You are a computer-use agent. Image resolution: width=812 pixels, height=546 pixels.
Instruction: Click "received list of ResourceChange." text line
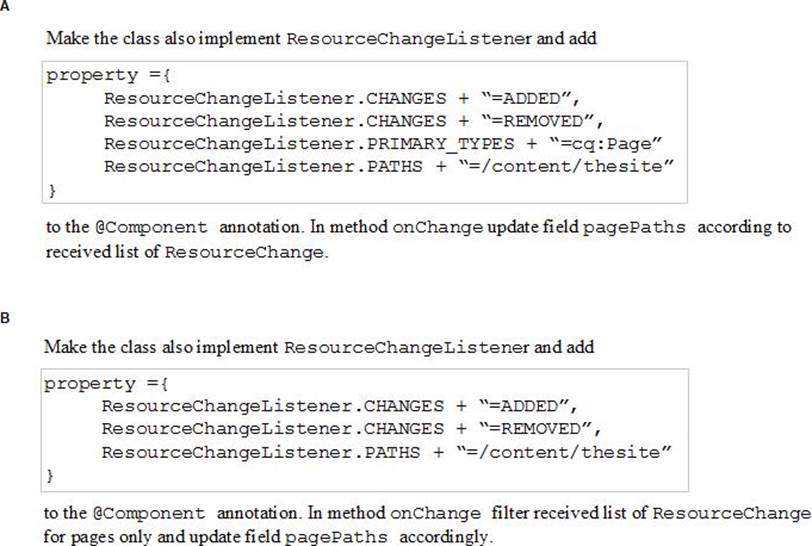(186, 252)
